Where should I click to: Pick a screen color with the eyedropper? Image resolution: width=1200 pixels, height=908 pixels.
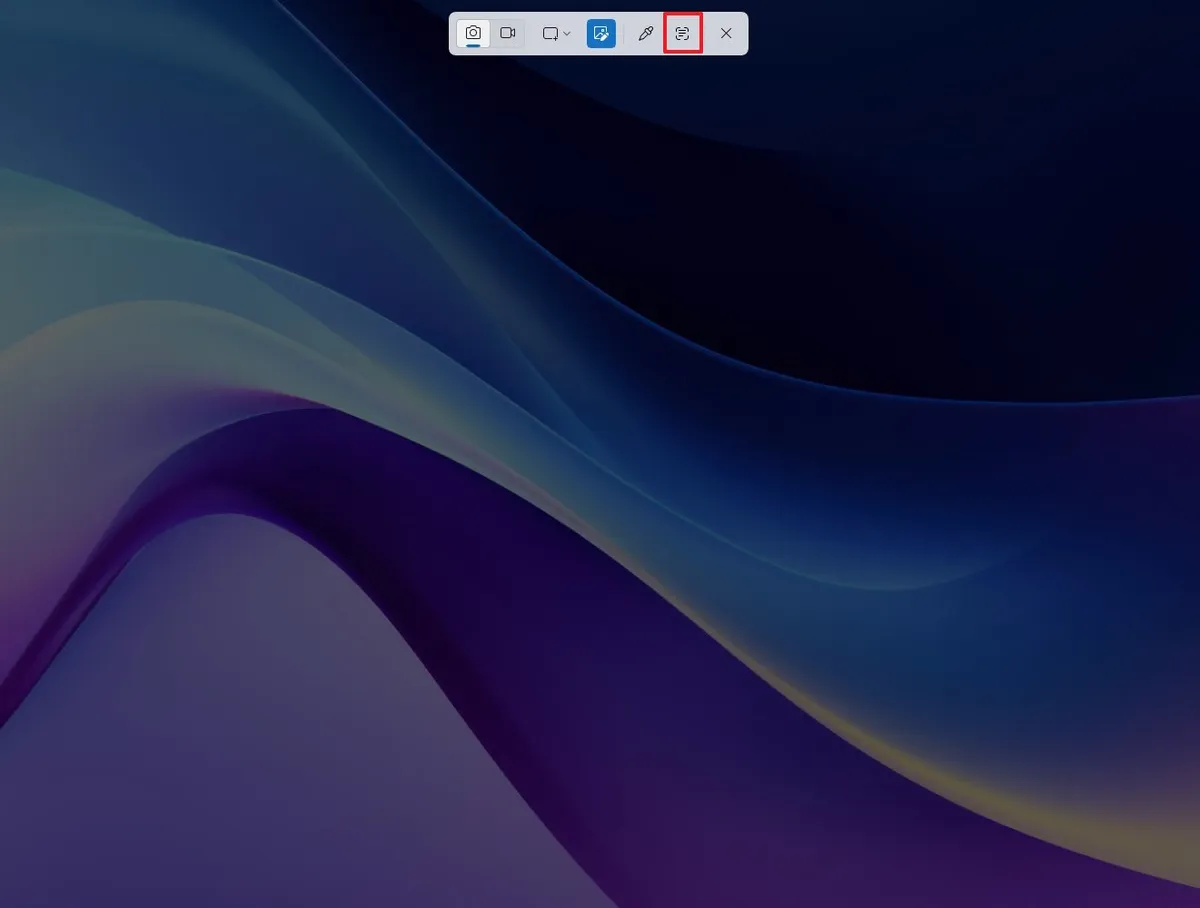point(645,33)
